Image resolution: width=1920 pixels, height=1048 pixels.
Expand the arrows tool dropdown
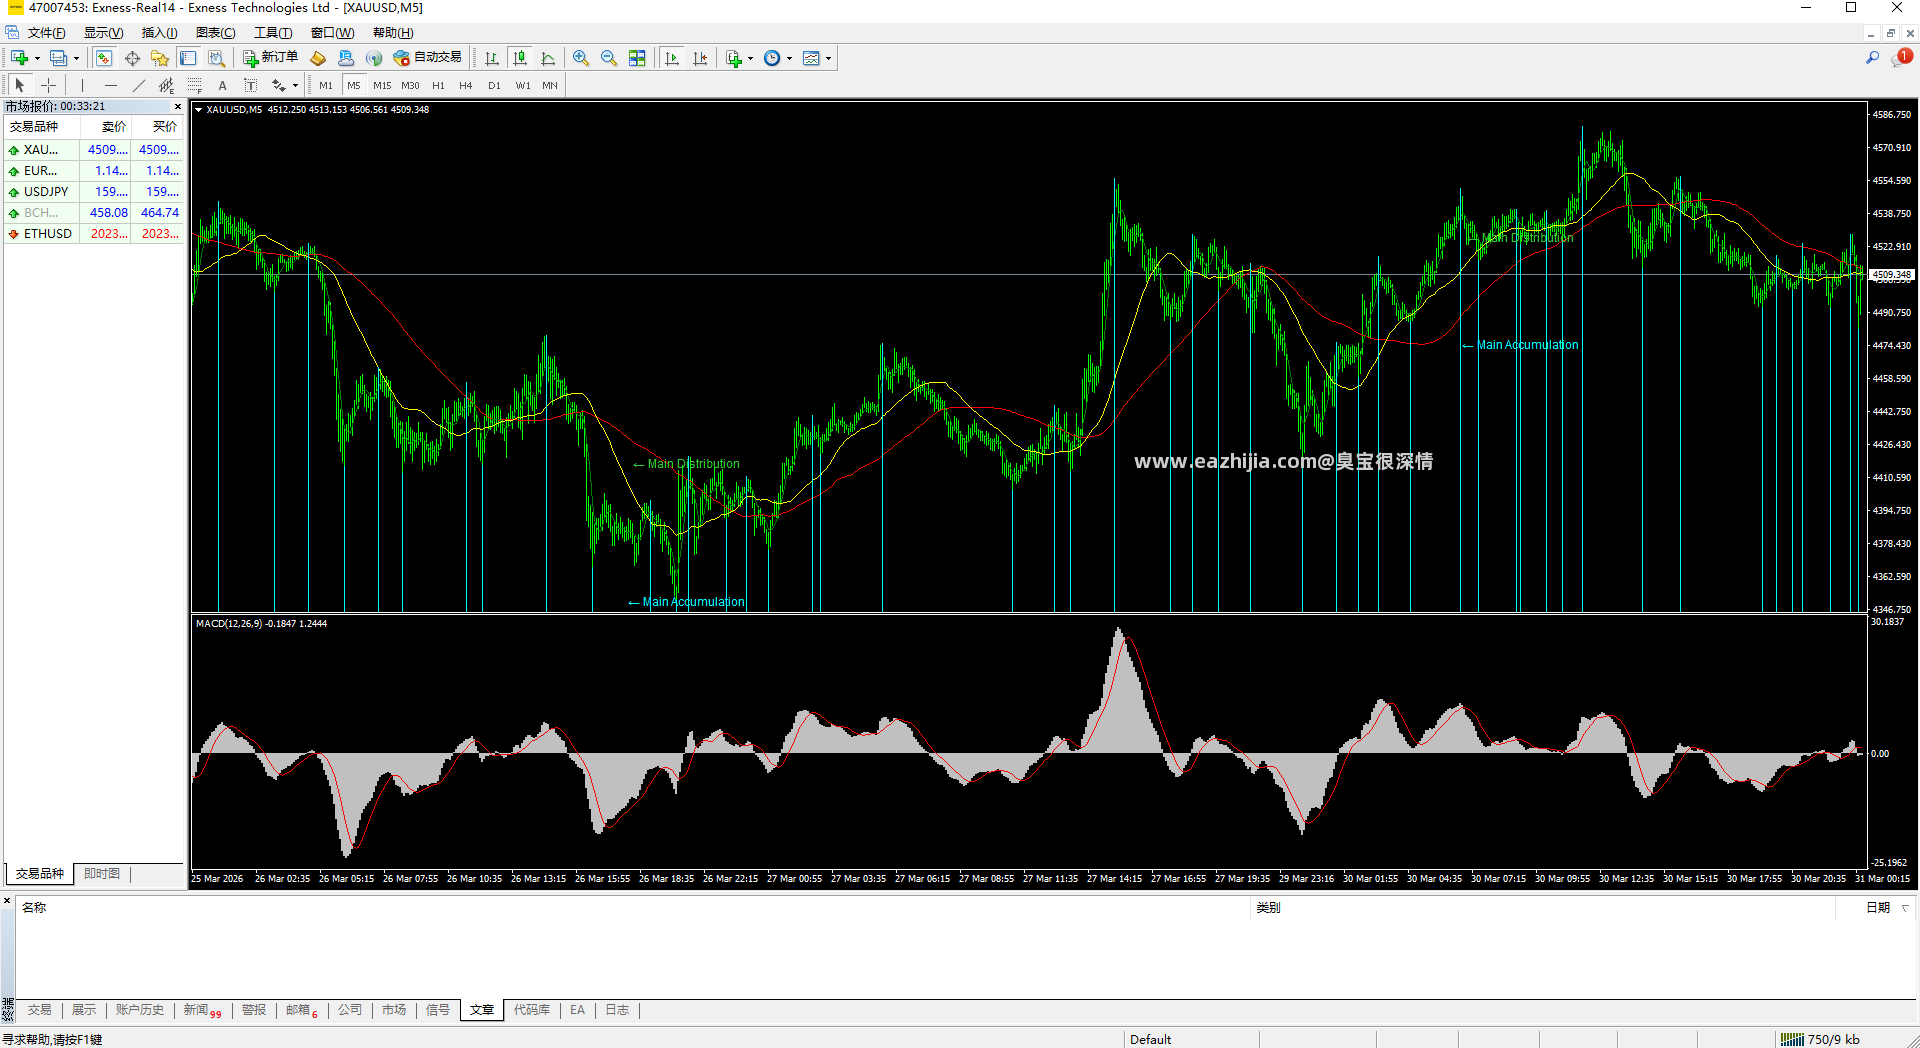click(295, 86)
